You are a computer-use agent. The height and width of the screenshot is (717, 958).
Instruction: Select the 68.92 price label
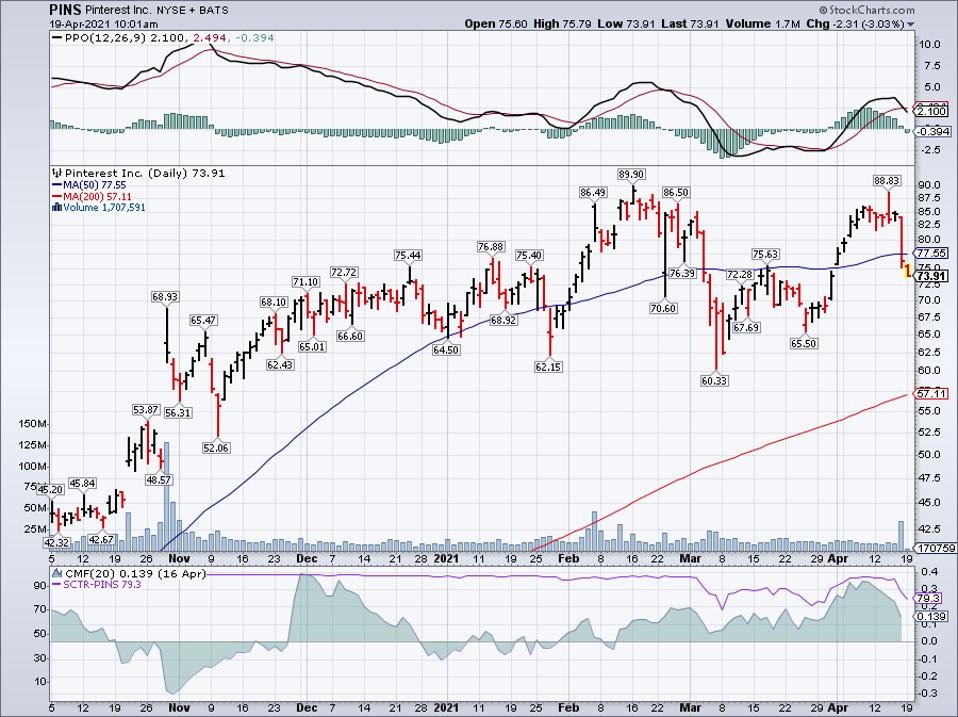503,320
